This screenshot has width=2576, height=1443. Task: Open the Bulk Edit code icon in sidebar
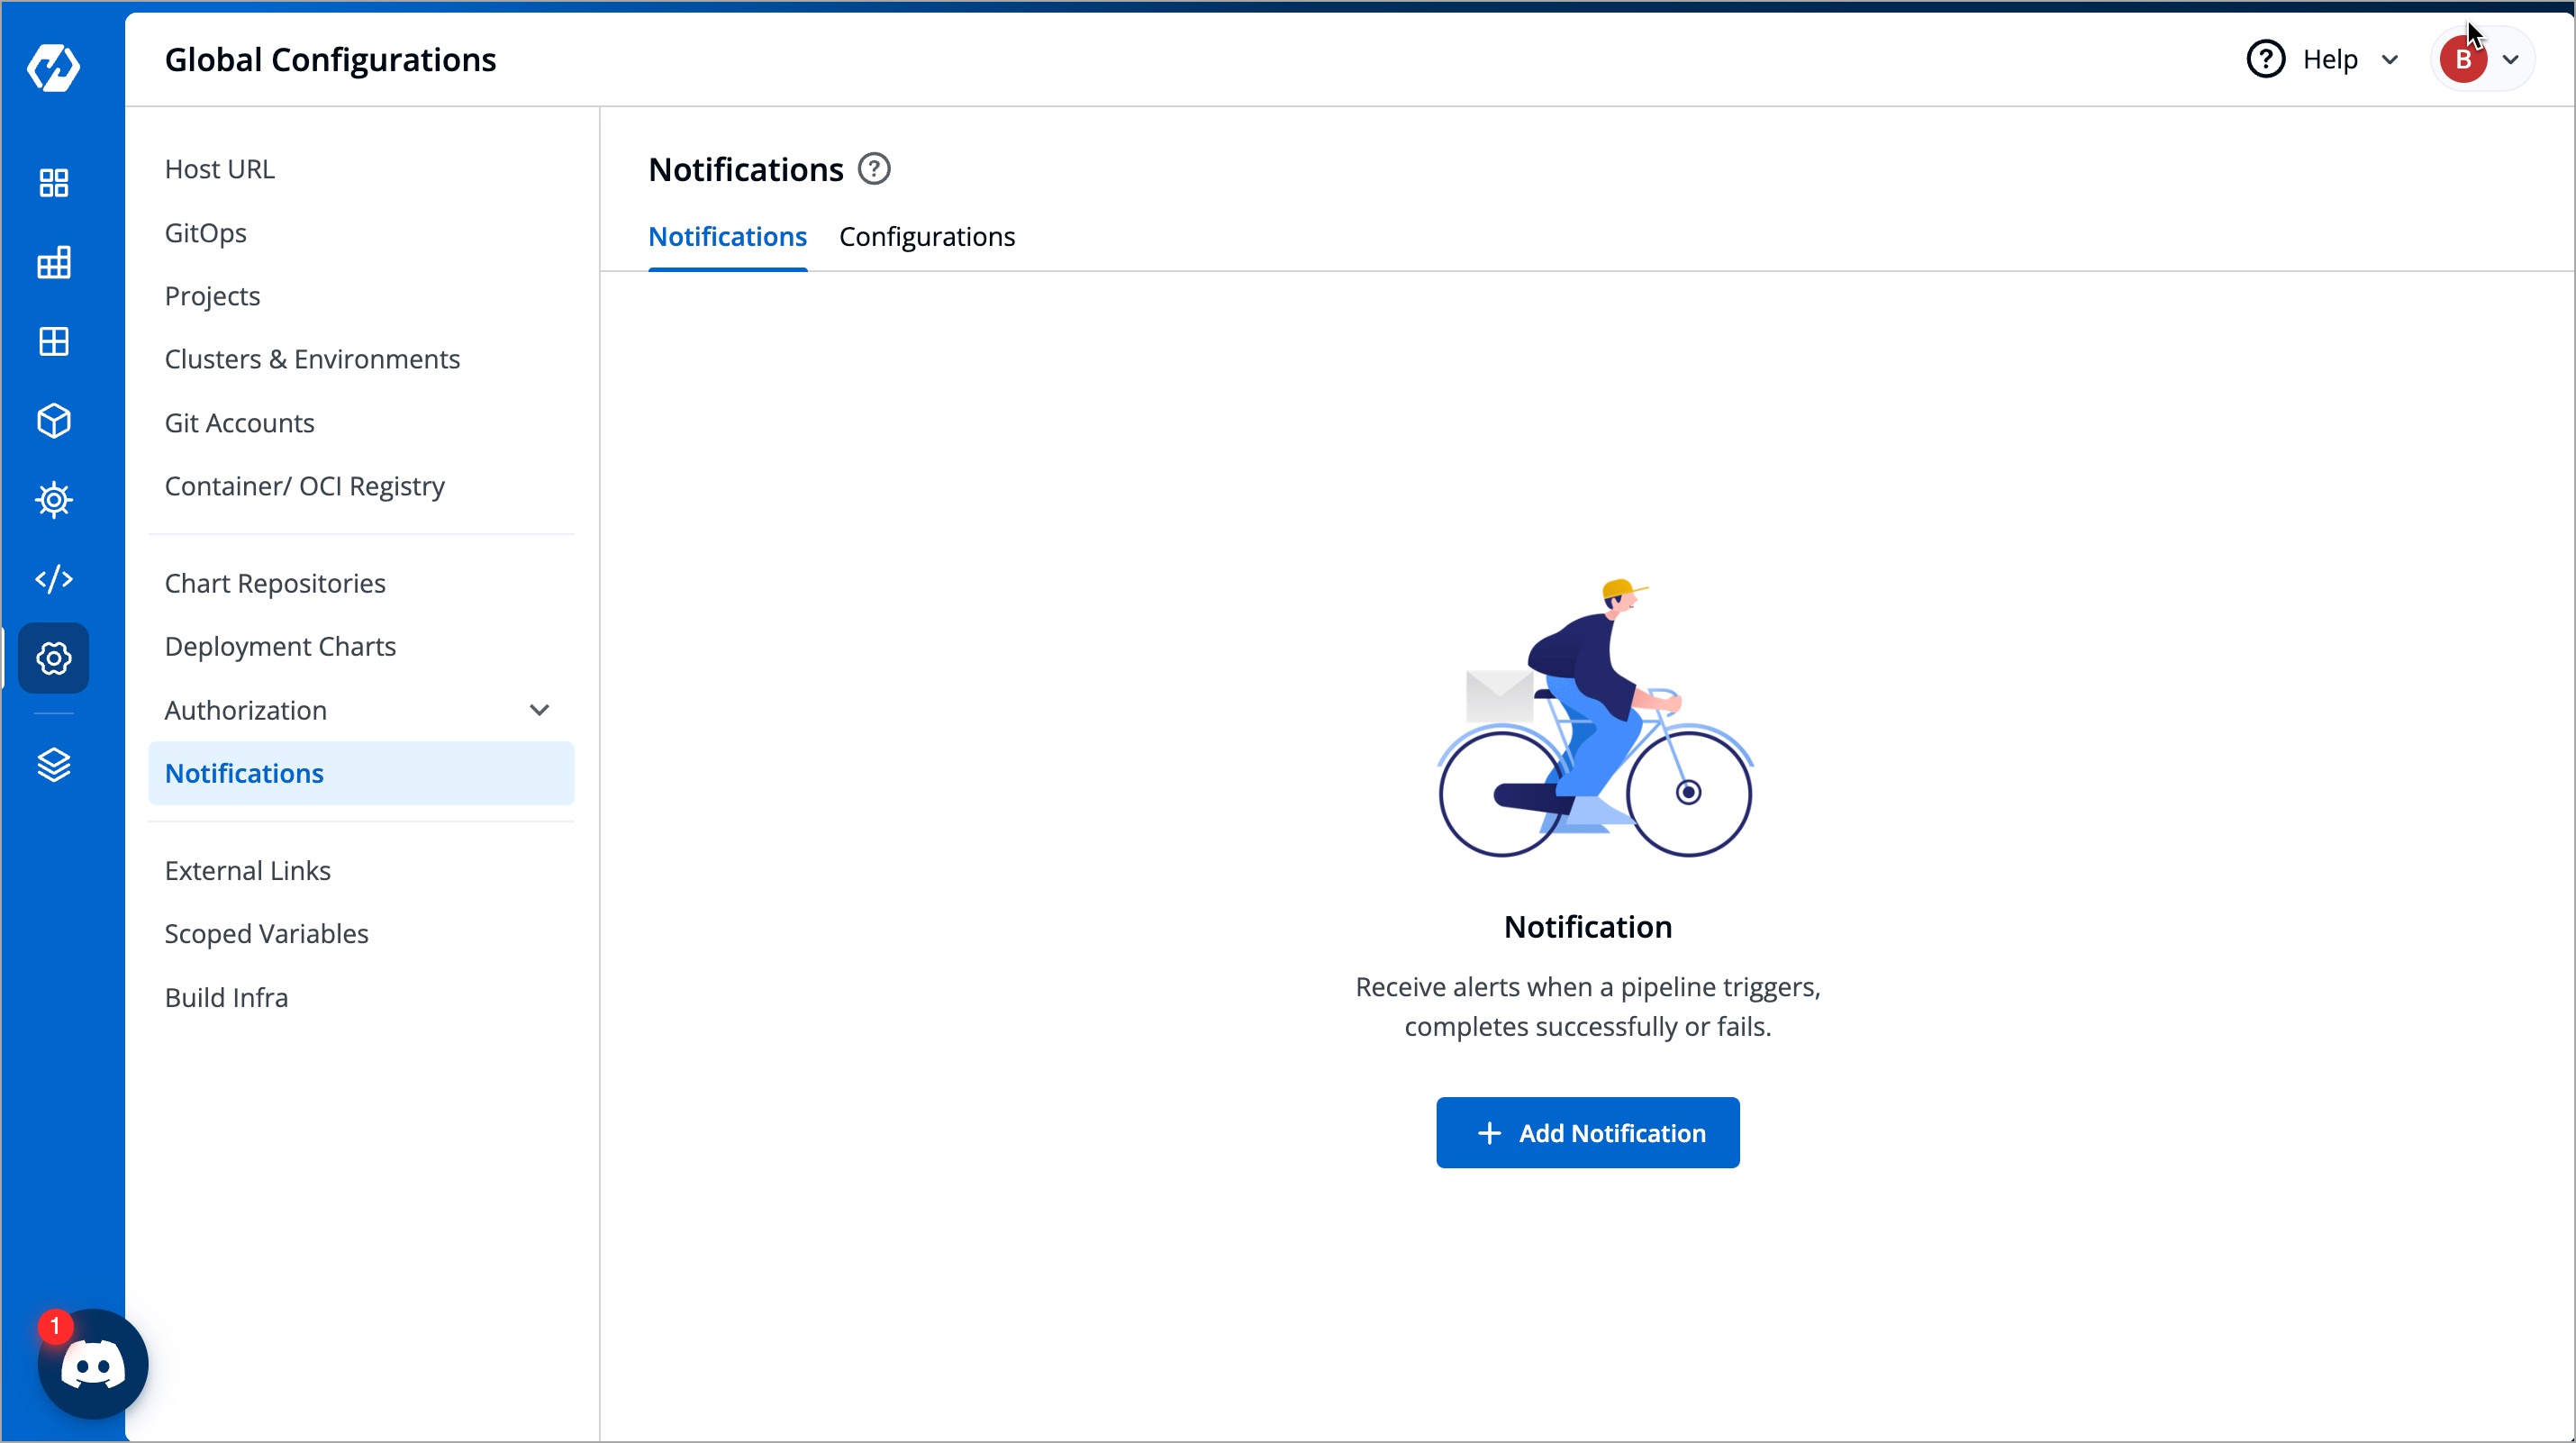(x=53, y=578)
